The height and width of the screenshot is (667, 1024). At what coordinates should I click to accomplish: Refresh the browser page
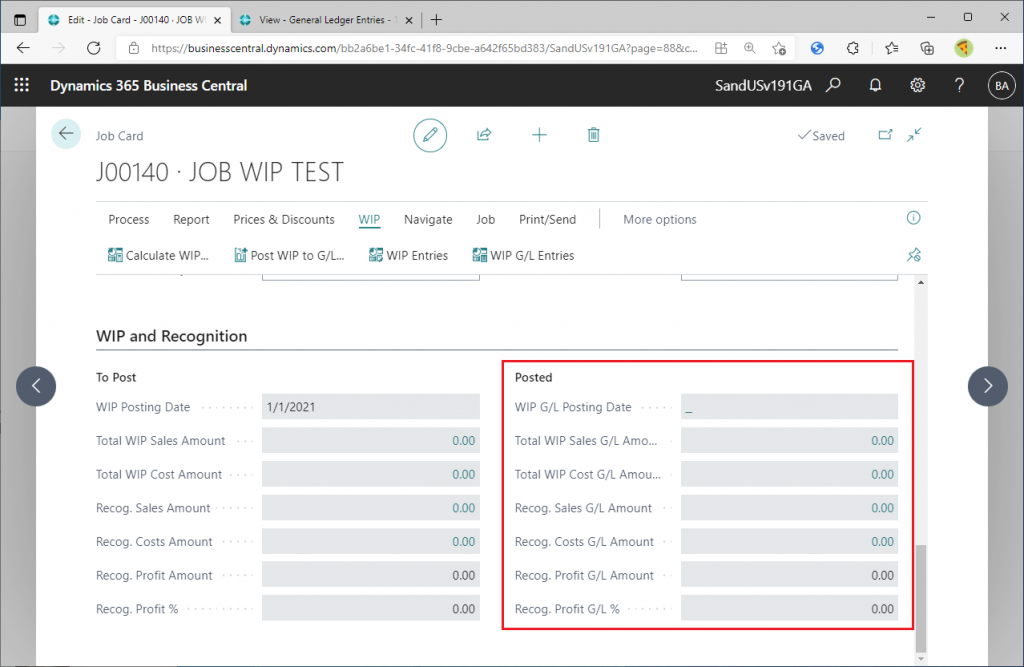[x=94, y=48]
